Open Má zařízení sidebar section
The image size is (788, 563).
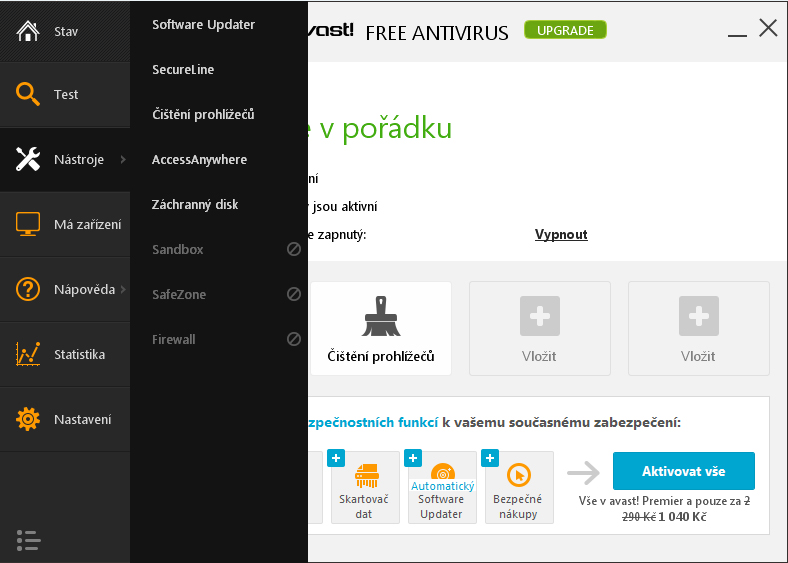pyautogui.click(x=65, y=224)
